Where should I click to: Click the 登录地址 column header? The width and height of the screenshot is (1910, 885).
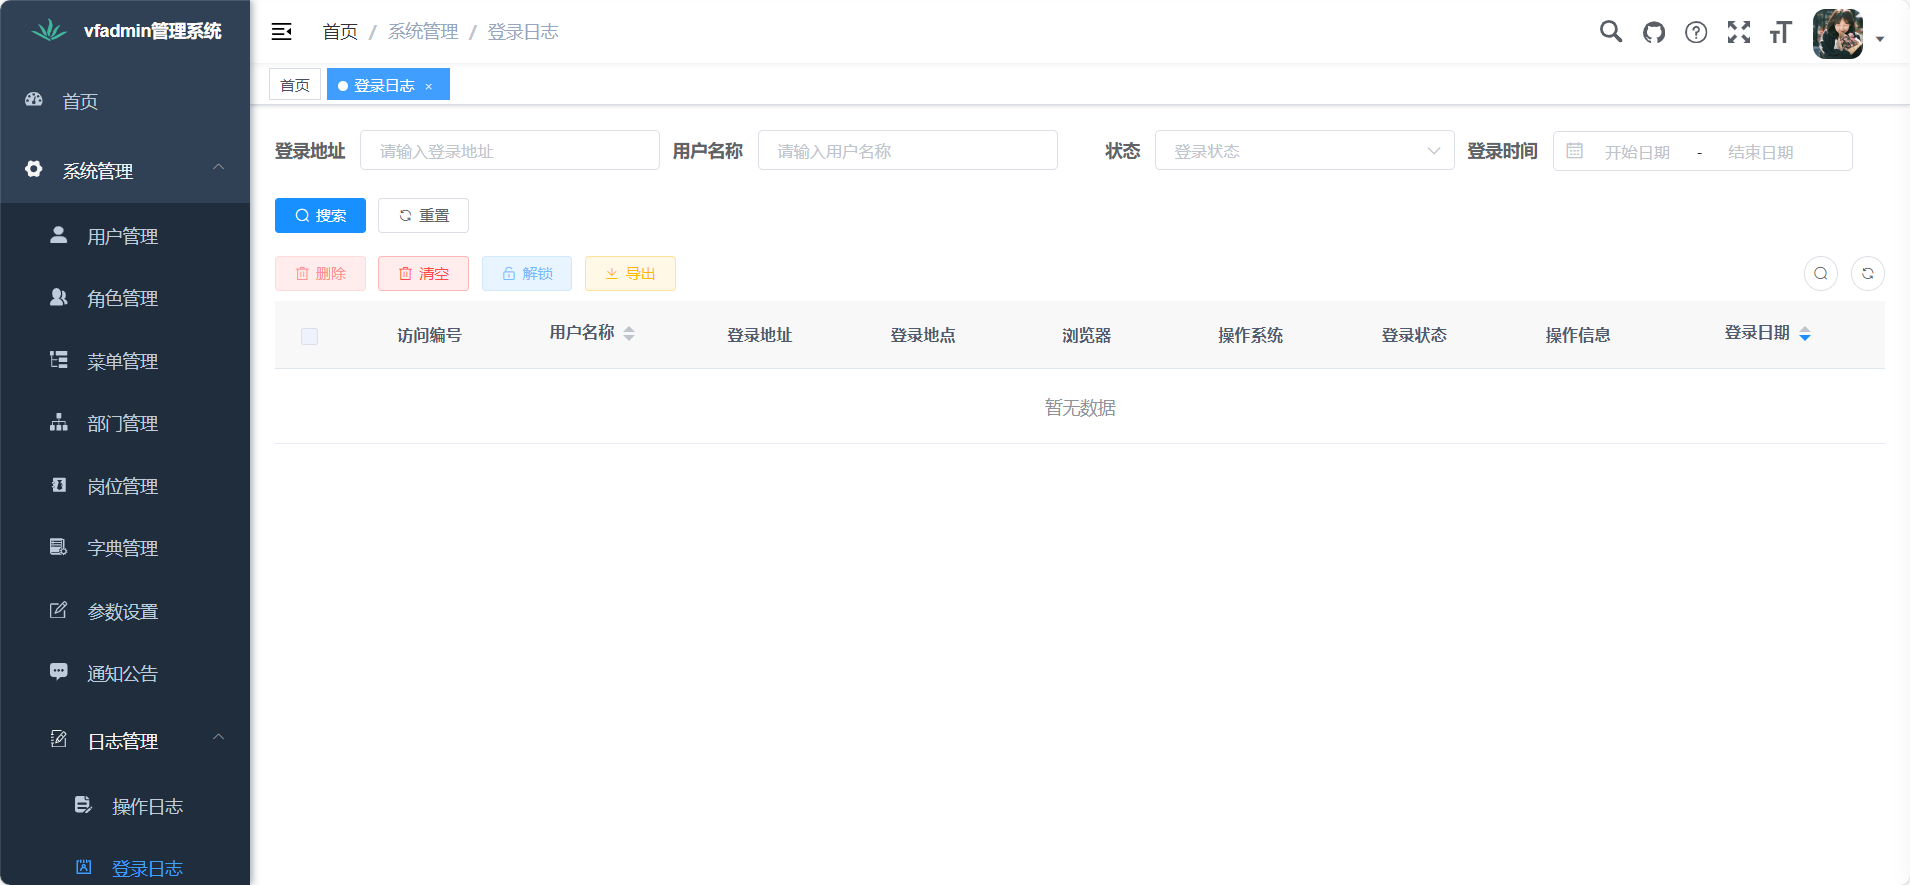coord(759,335)
